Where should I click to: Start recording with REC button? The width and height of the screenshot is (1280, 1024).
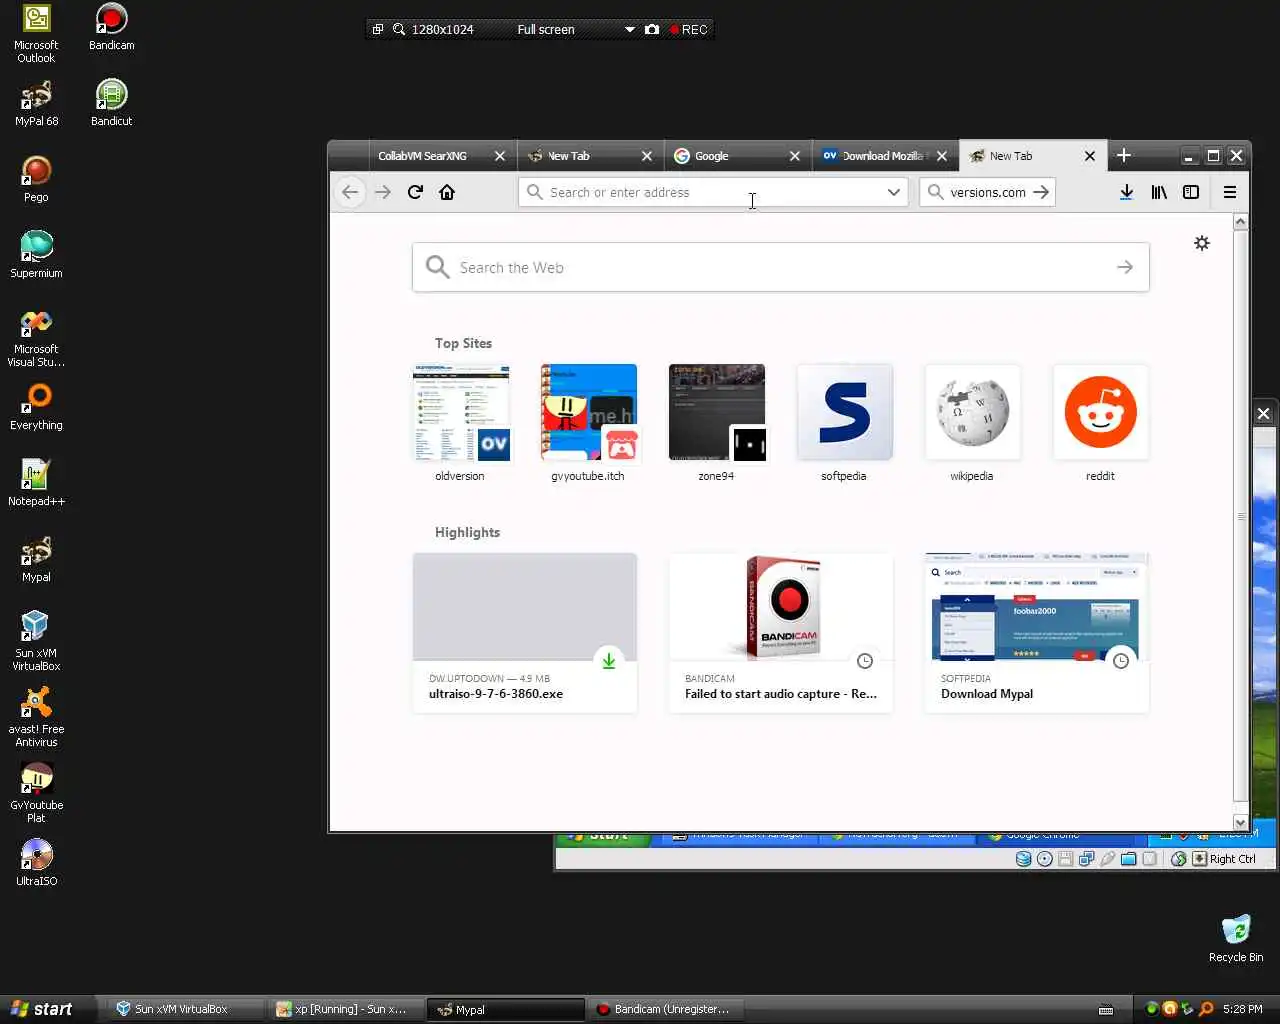[x=689, y=29]
